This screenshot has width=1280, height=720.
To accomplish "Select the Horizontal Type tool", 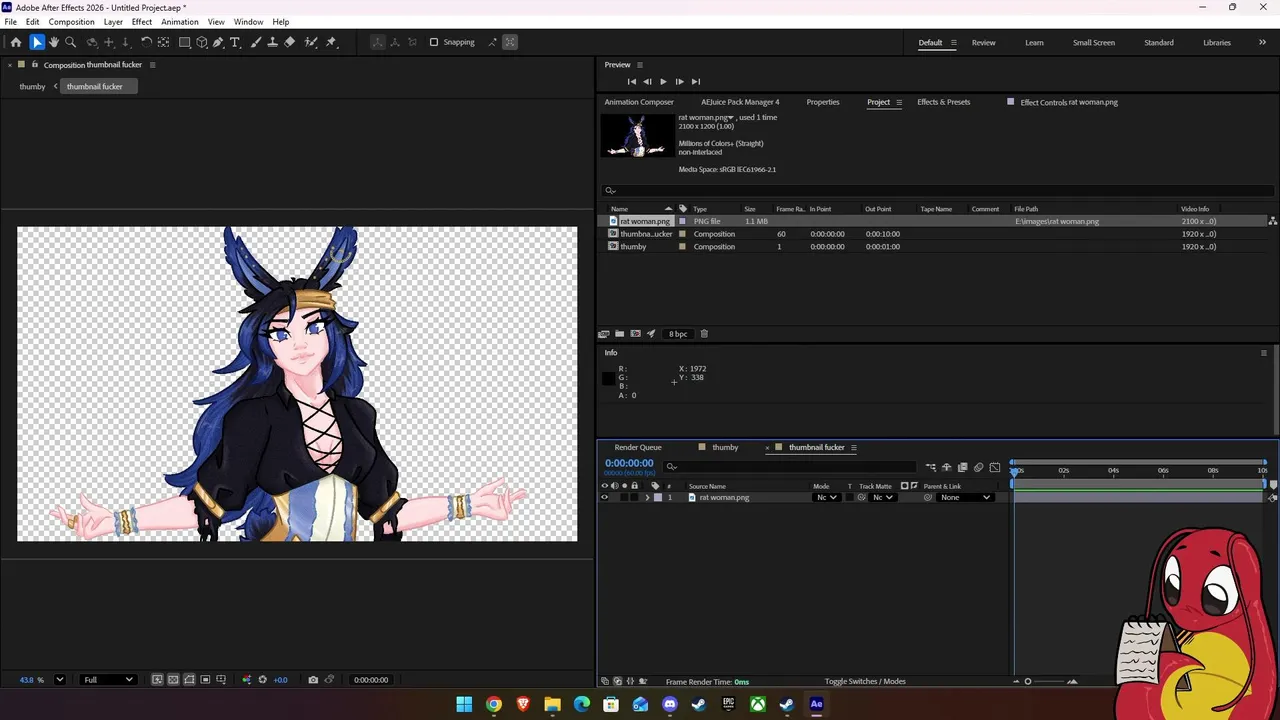I will coord(235,42).
